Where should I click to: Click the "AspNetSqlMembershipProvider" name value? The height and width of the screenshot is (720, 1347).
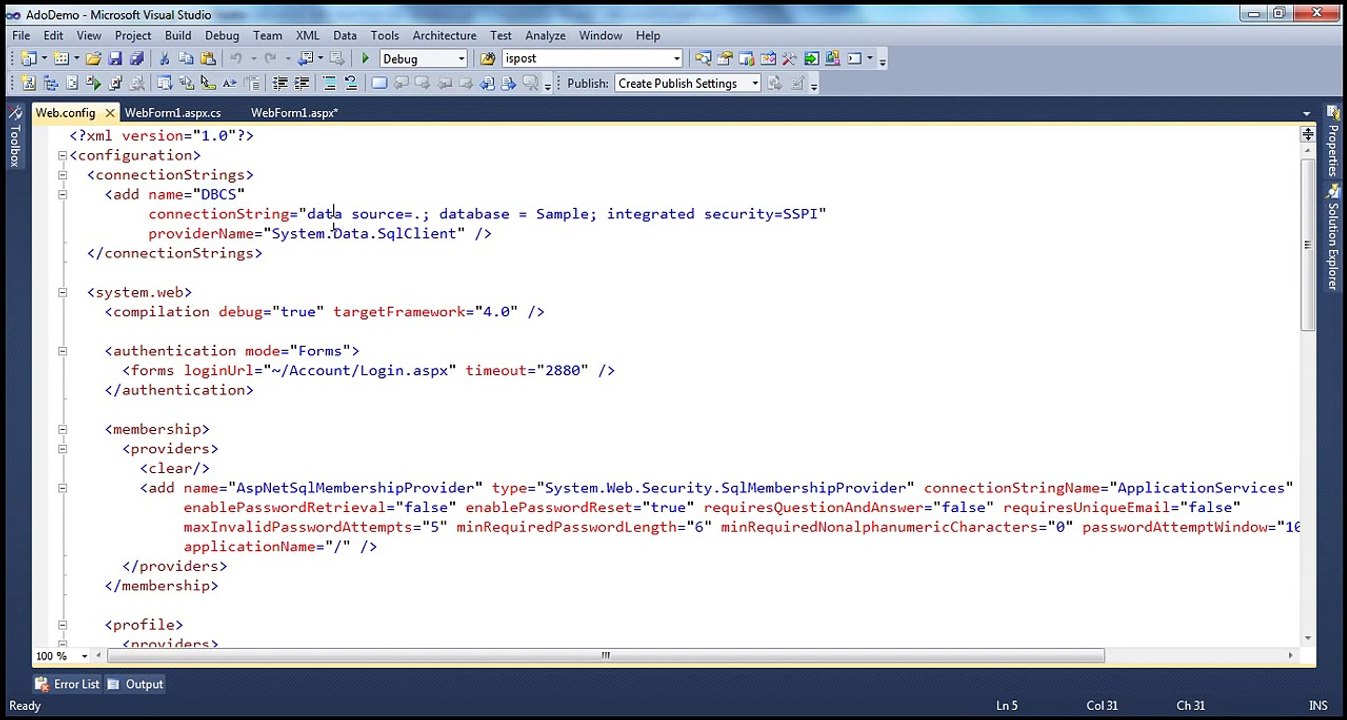[x=354, y=488]
